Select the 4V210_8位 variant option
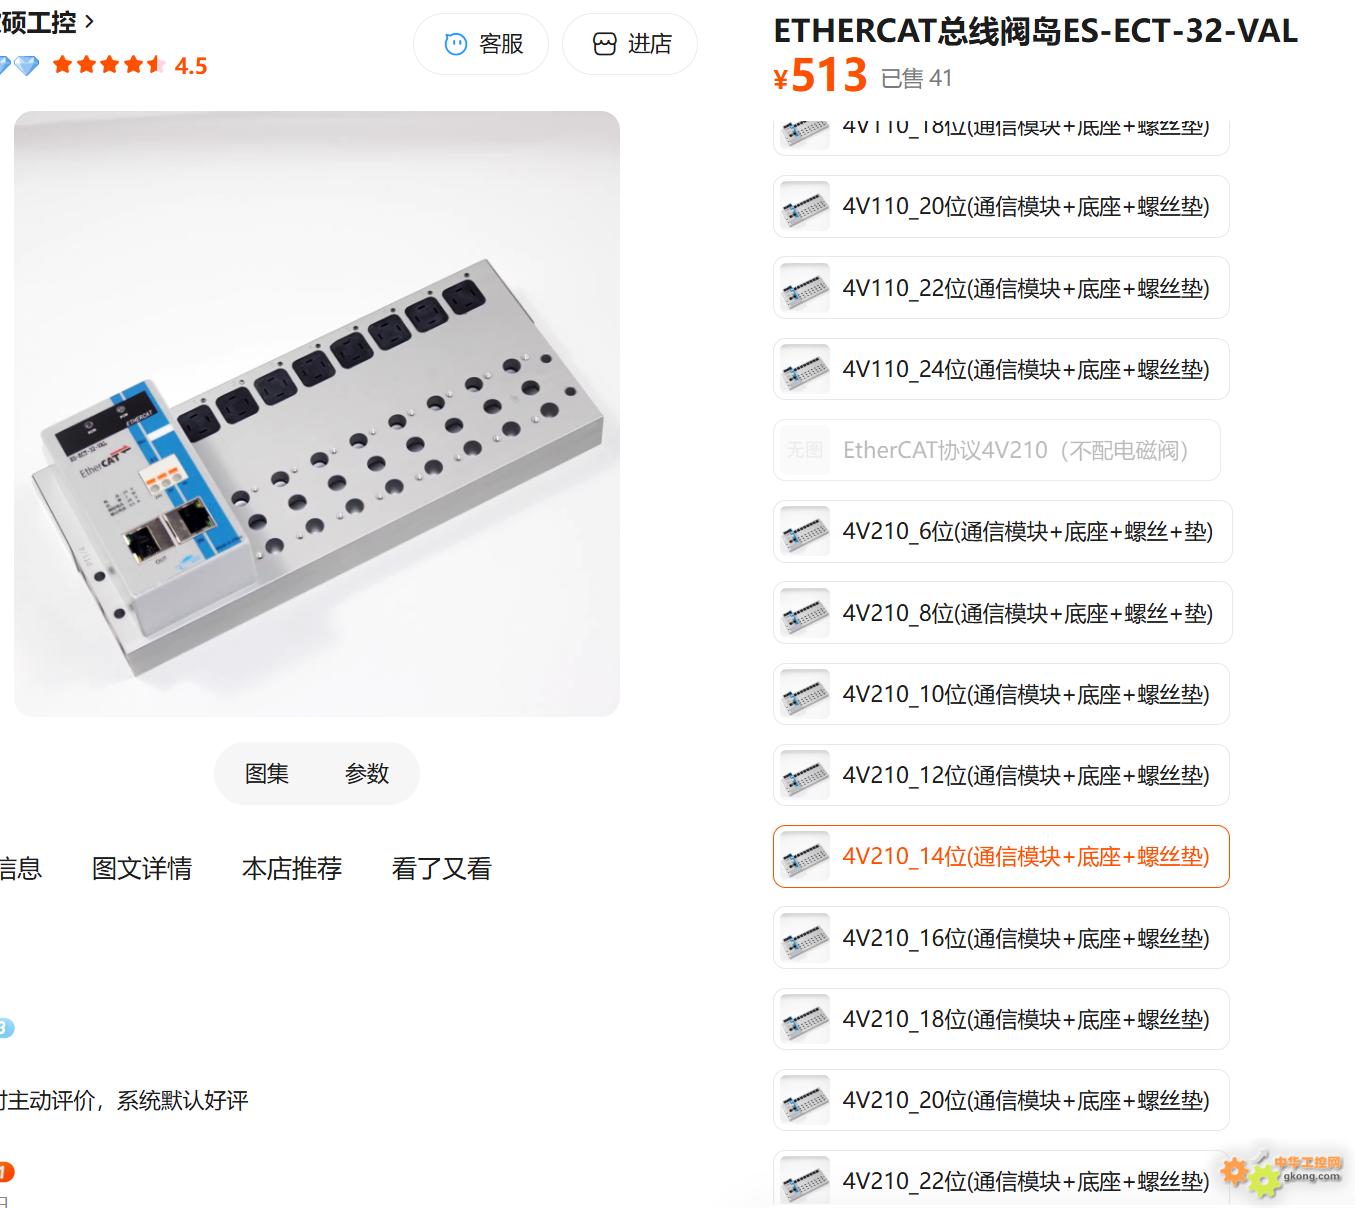Viewport: 1355px width, 1208px height. 1002,613
